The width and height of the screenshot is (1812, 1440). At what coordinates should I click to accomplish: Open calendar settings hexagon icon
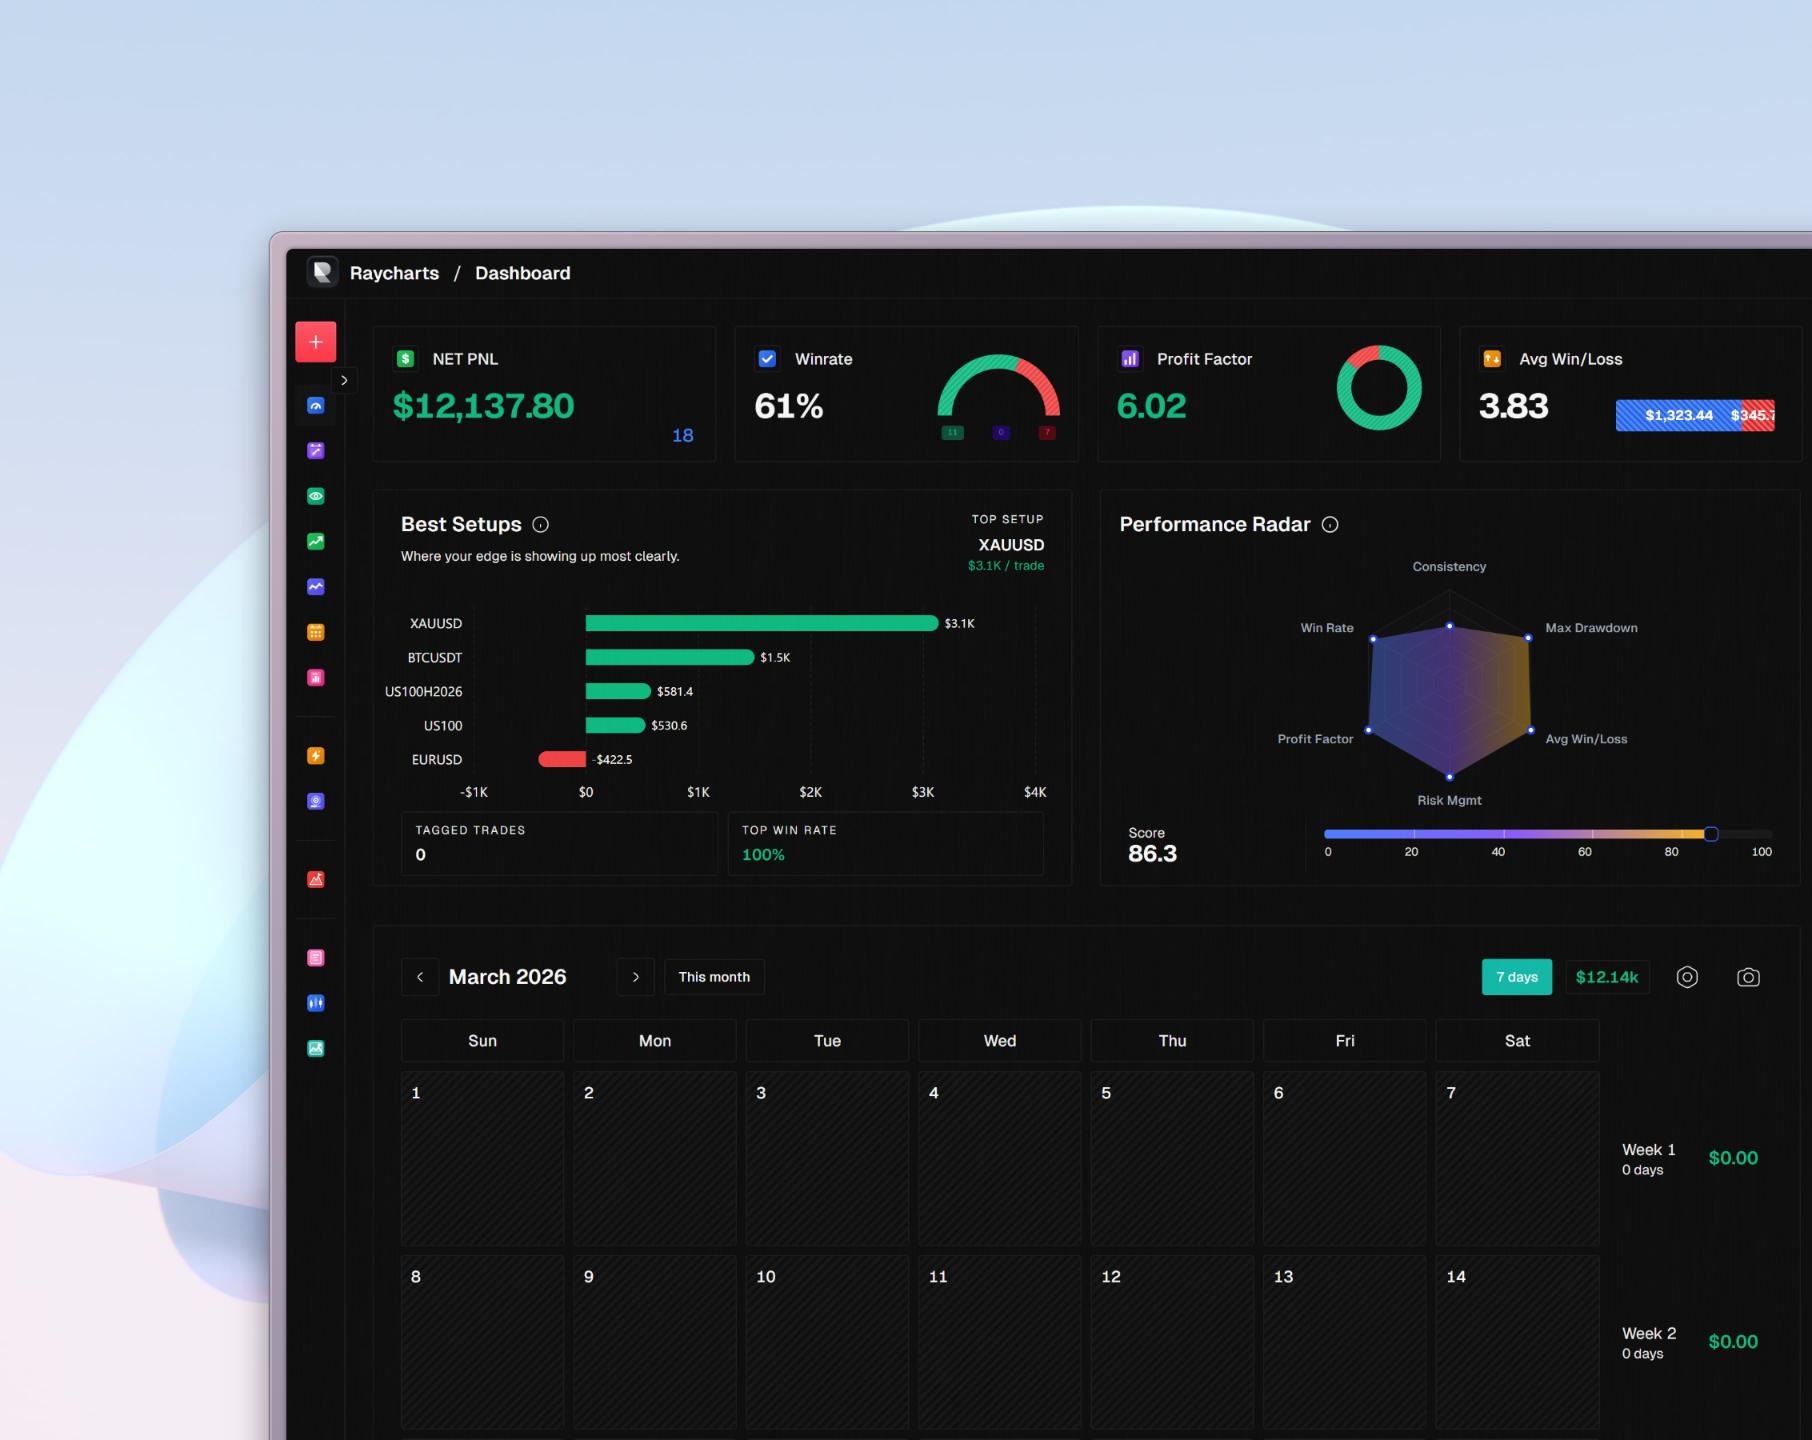point(1686,977)
